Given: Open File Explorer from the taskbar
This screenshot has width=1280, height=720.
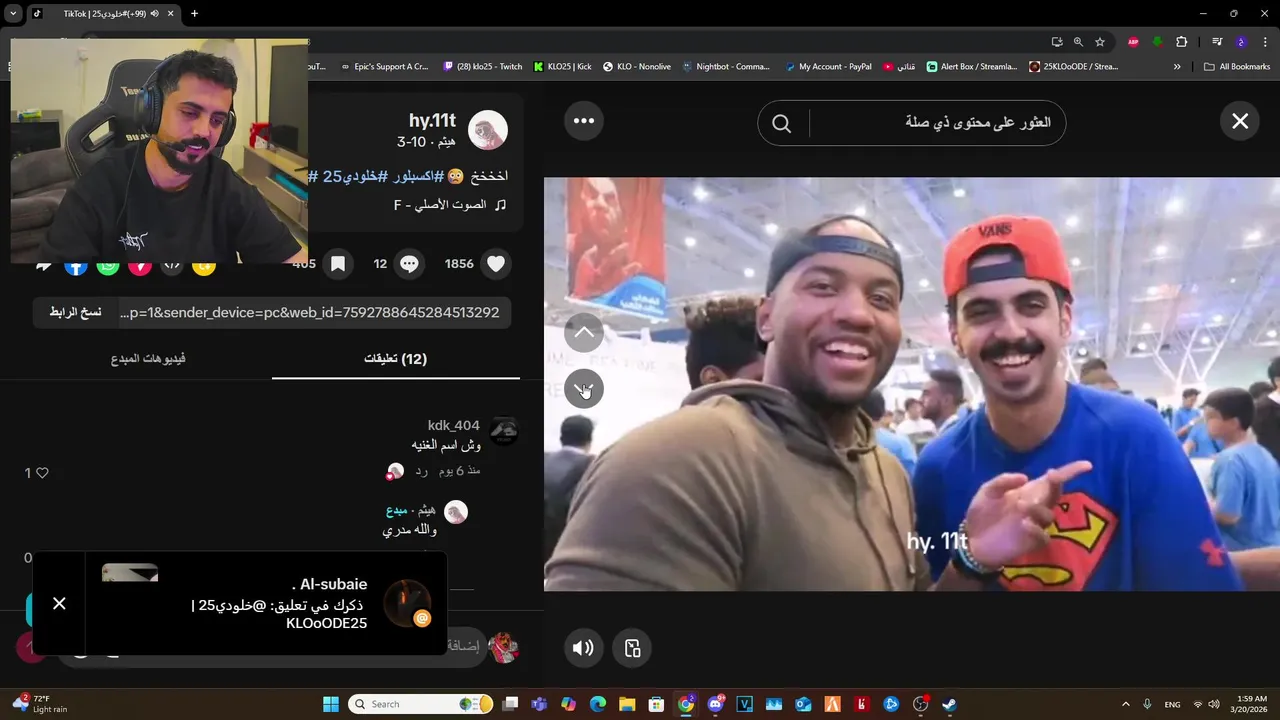Looking at the screenshot, I should tap(627, 704).
